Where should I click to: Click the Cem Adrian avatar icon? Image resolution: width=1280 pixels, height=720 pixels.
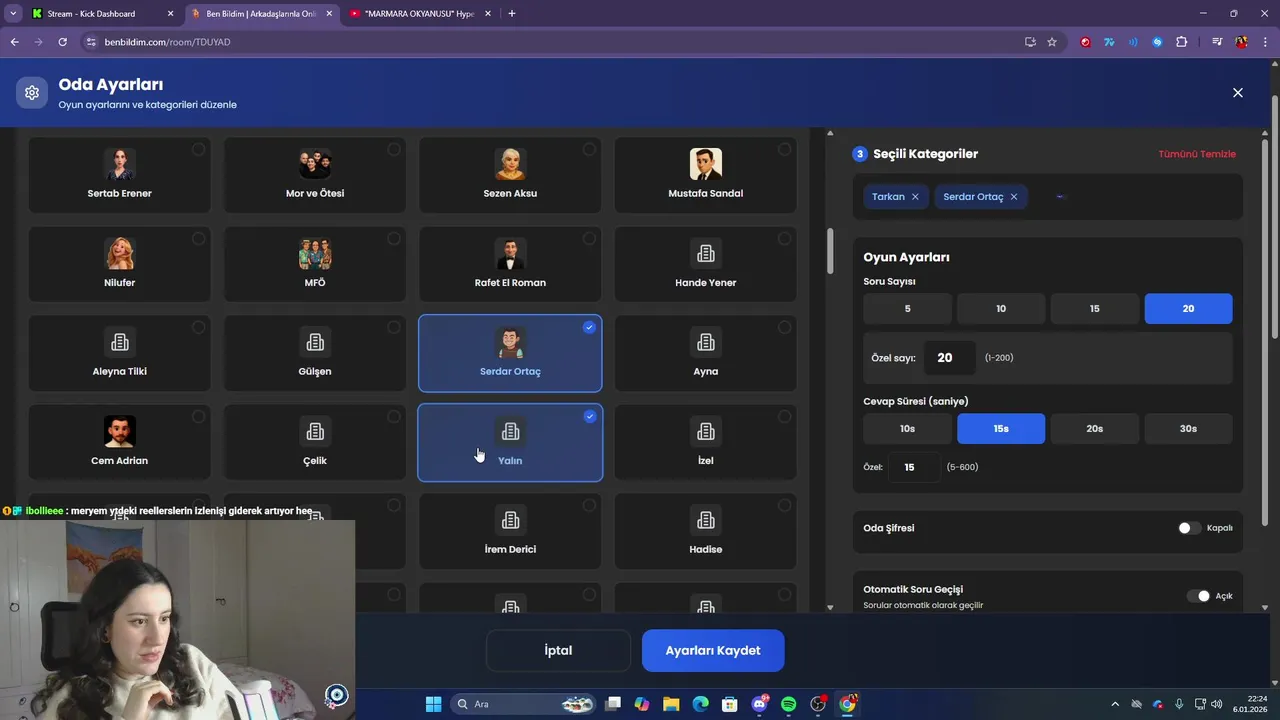[x=120, y=431]
